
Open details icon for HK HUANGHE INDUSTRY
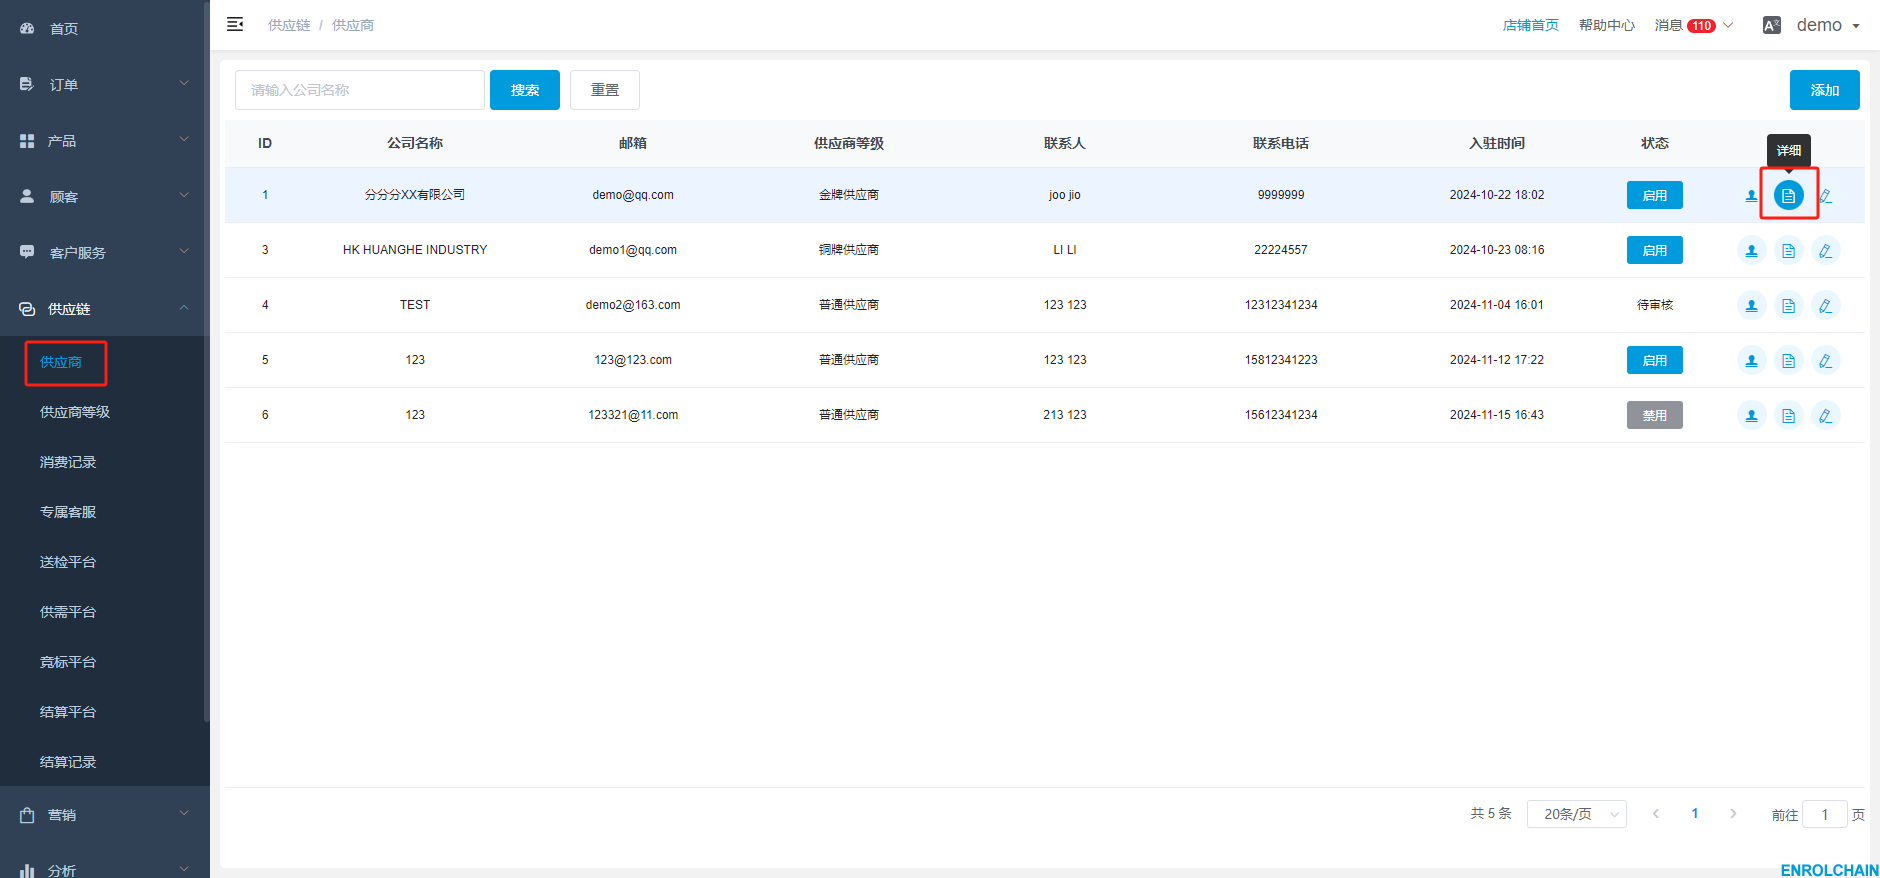tap(1789, 250)
